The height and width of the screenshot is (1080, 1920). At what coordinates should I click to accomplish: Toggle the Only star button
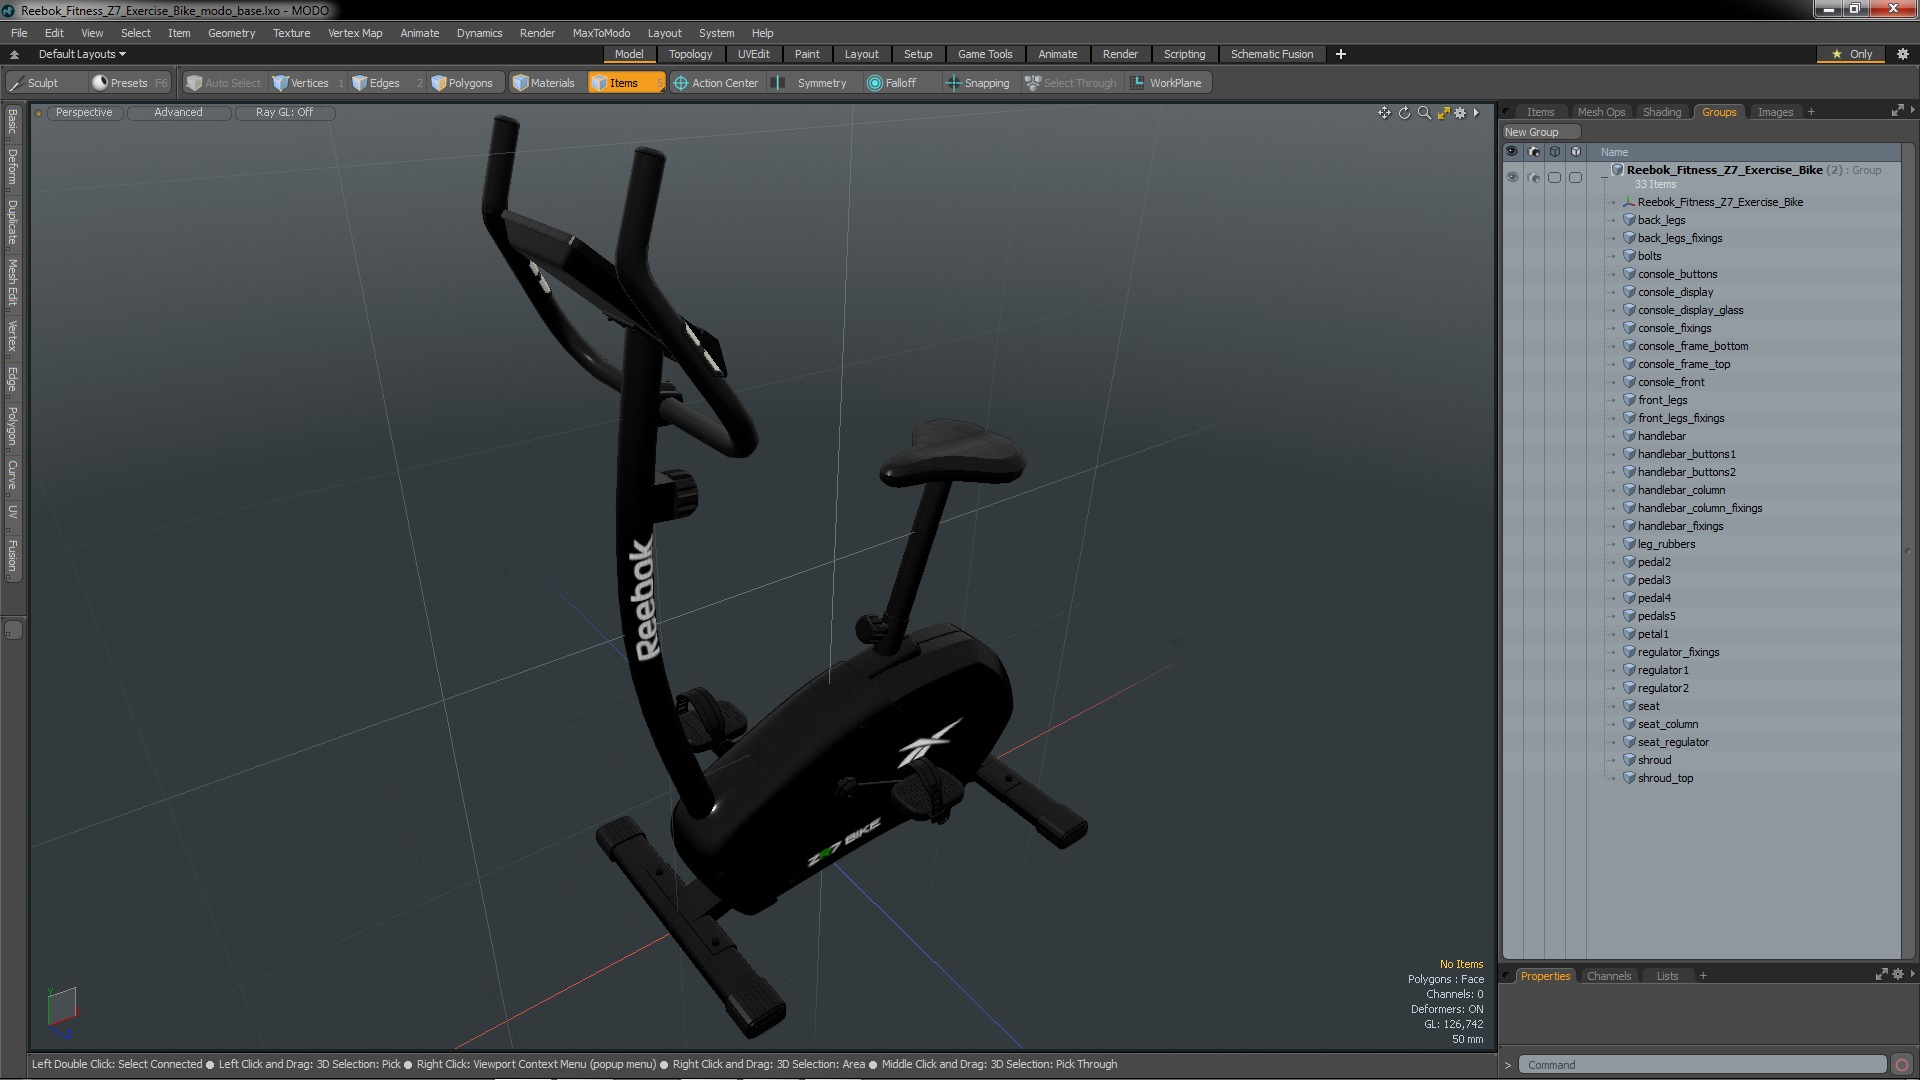(1852, 54)
